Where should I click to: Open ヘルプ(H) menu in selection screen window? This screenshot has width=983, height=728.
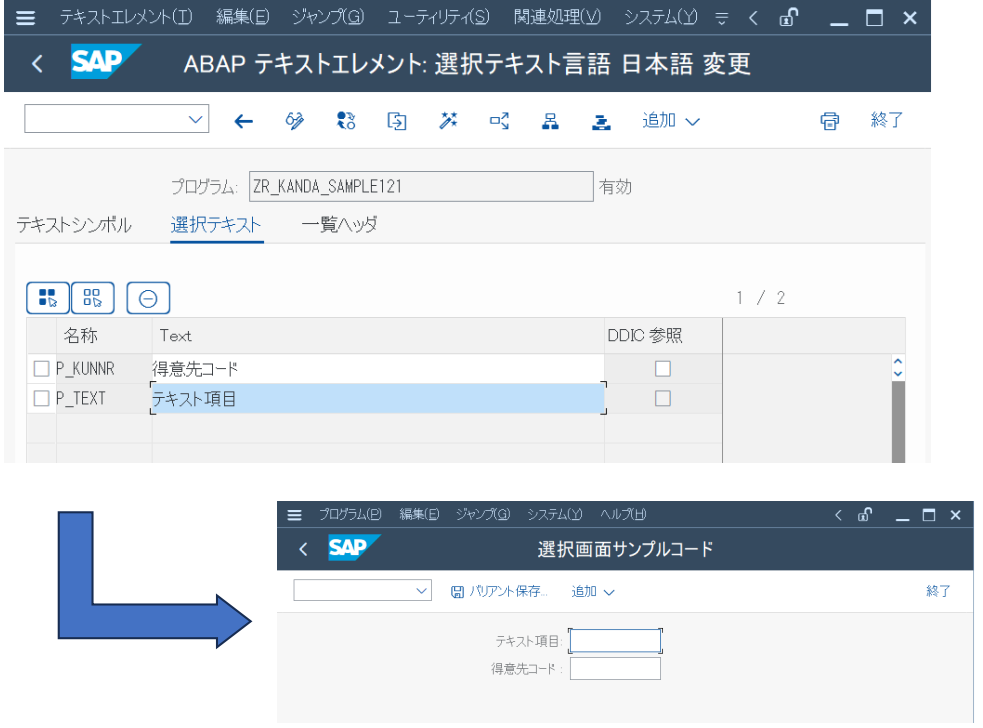[x=623, y=515]
